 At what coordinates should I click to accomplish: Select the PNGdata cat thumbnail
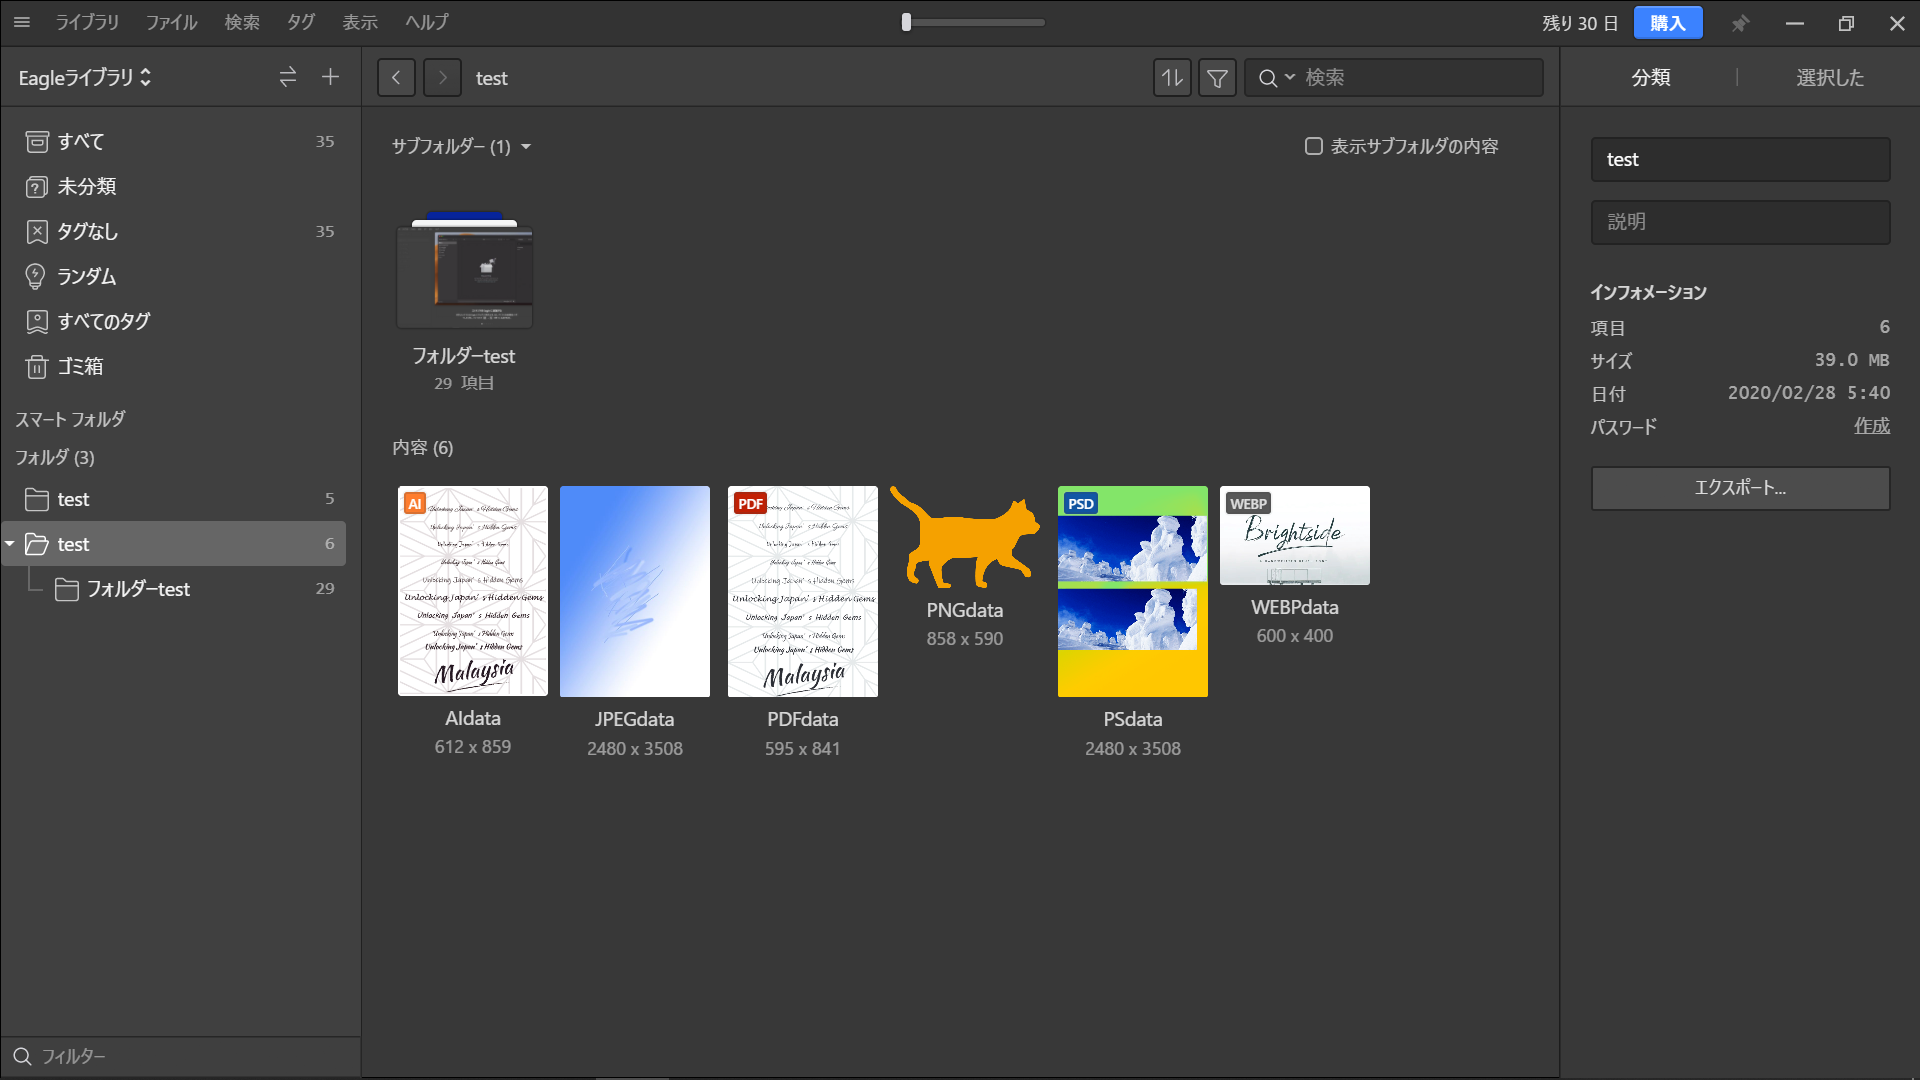[x=965, y=537]
